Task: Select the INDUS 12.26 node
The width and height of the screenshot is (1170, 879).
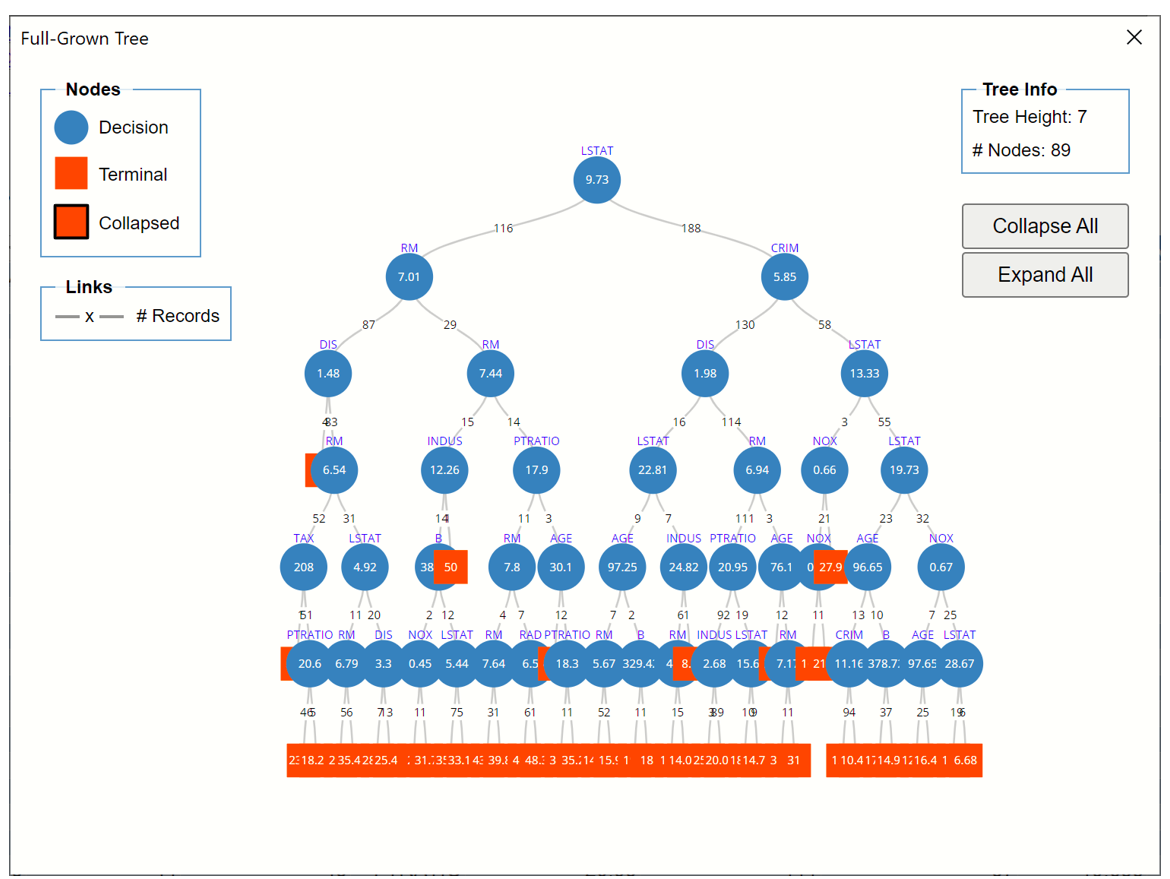Action: 444,470
